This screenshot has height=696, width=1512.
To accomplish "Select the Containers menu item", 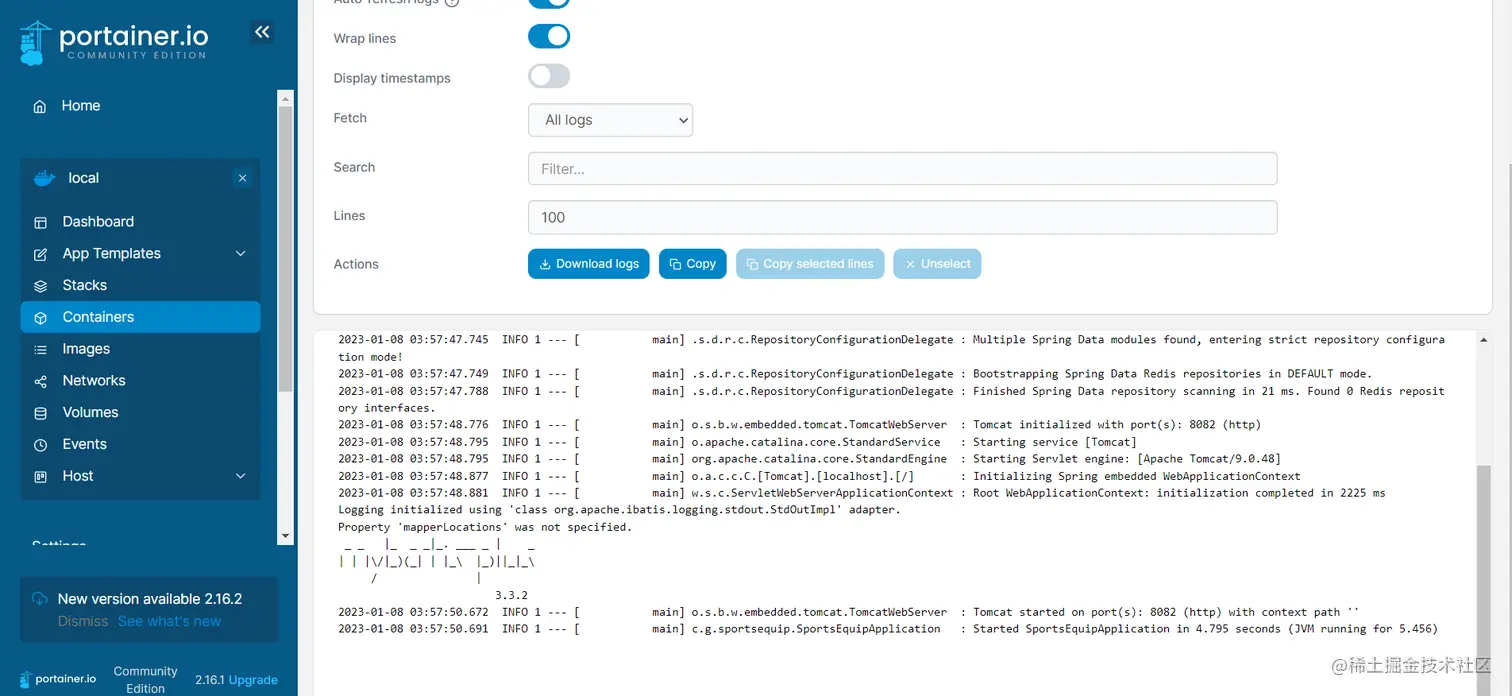I will (140, 317).
